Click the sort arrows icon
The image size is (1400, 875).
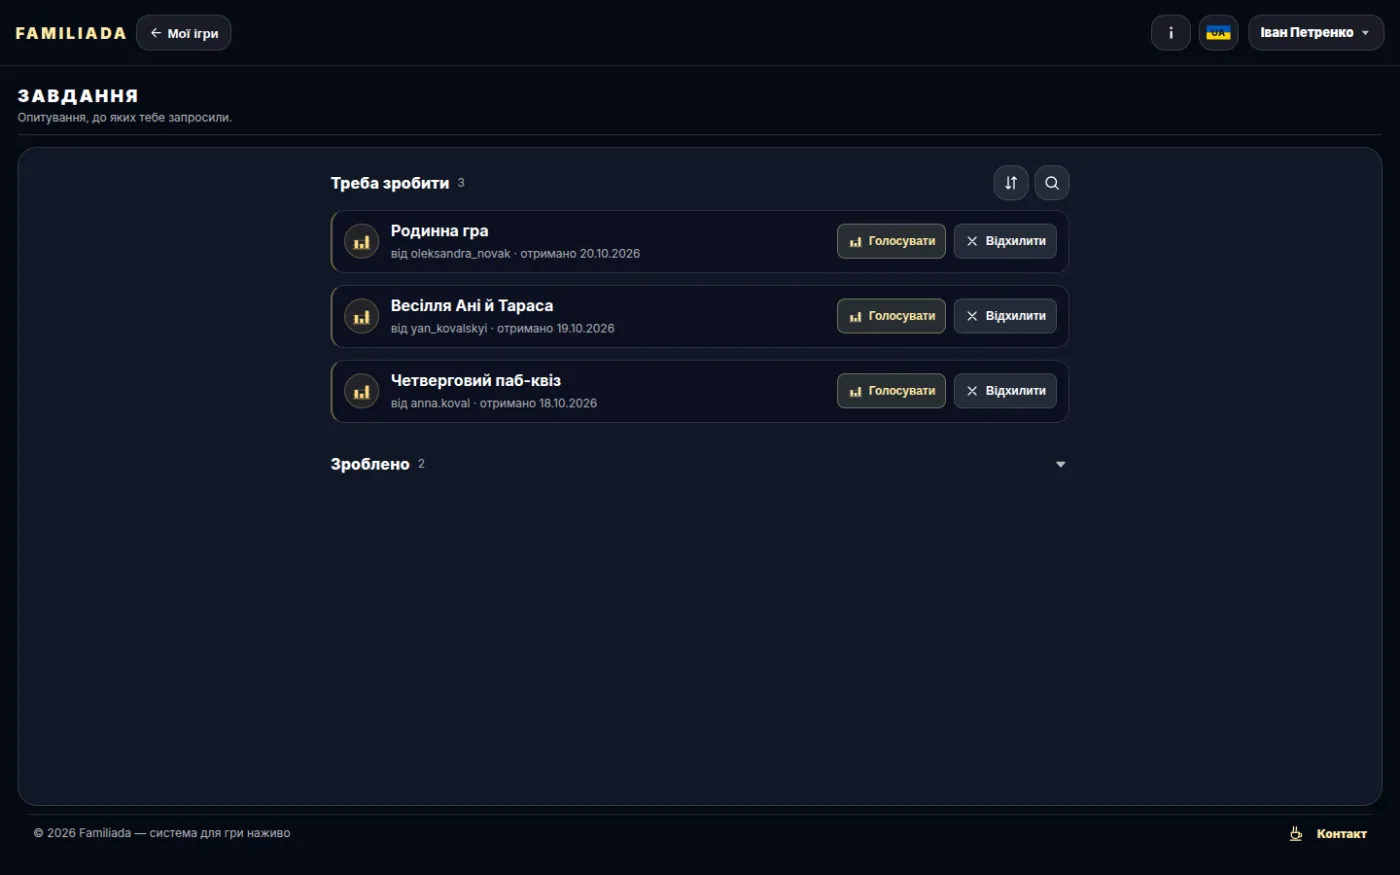click(1011, 183)
